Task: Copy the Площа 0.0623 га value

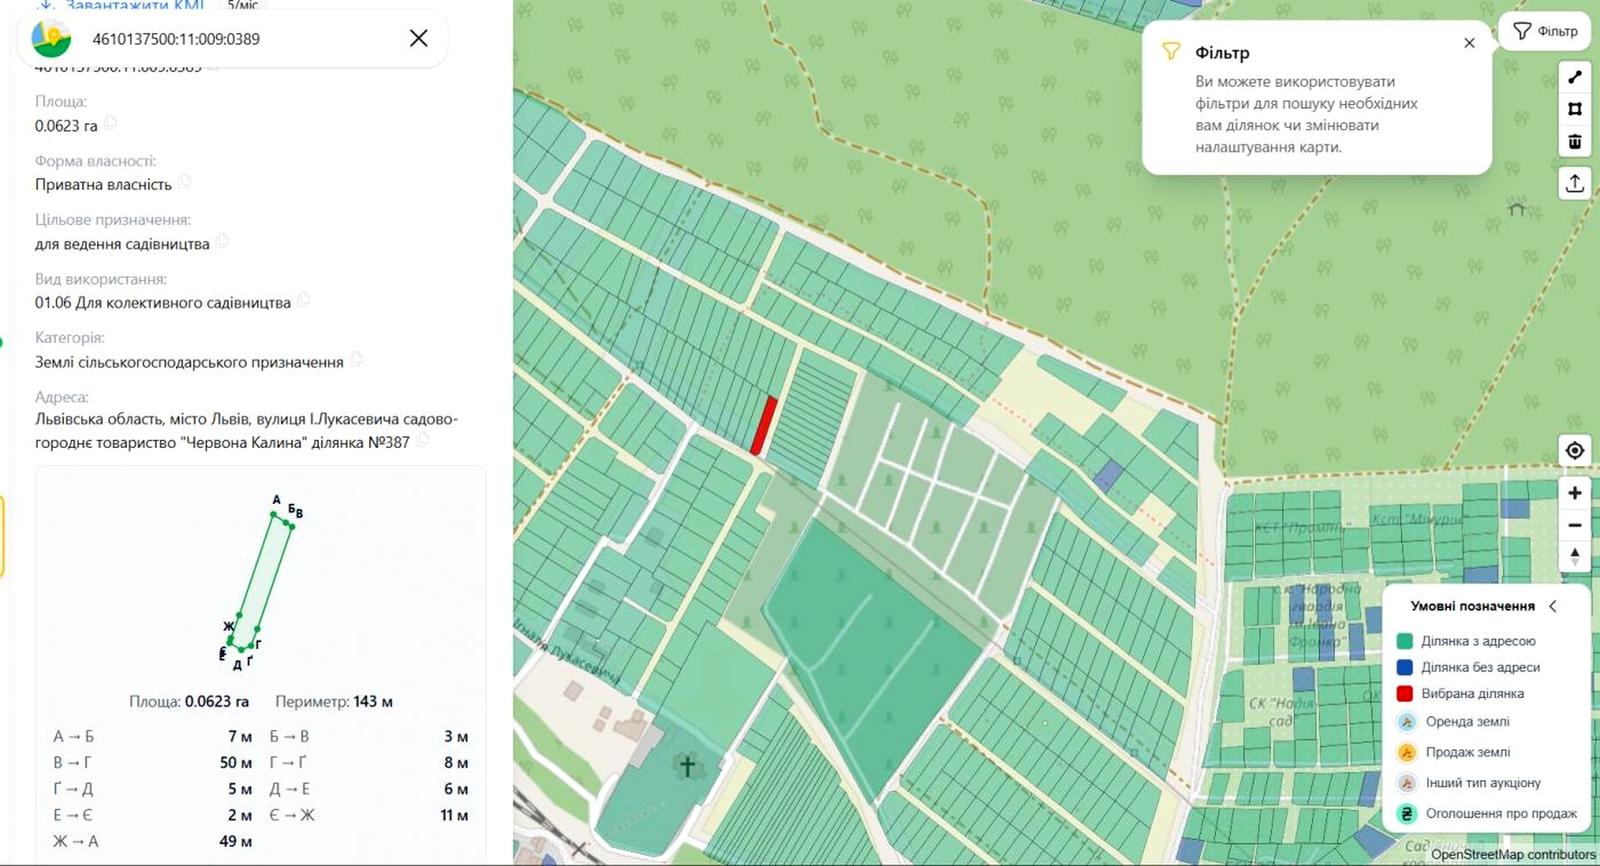Action: coord(111,123)
